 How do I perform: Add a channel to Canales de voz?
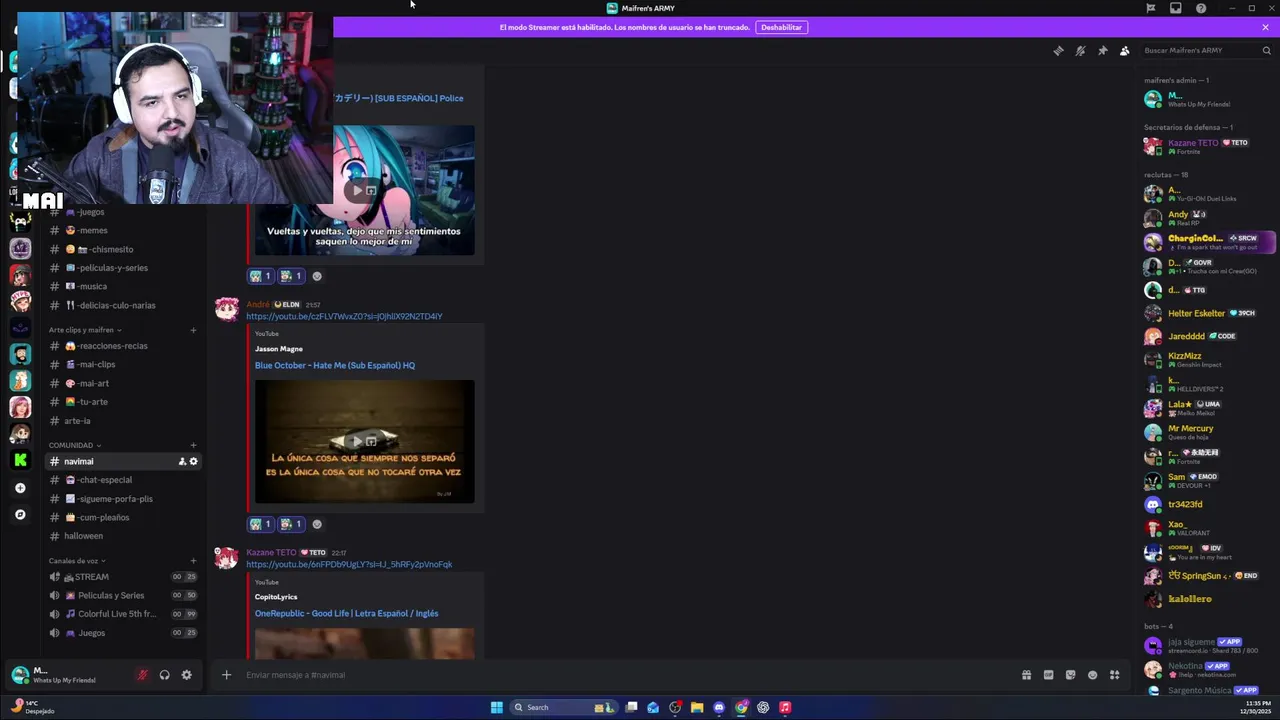[193, 561]
